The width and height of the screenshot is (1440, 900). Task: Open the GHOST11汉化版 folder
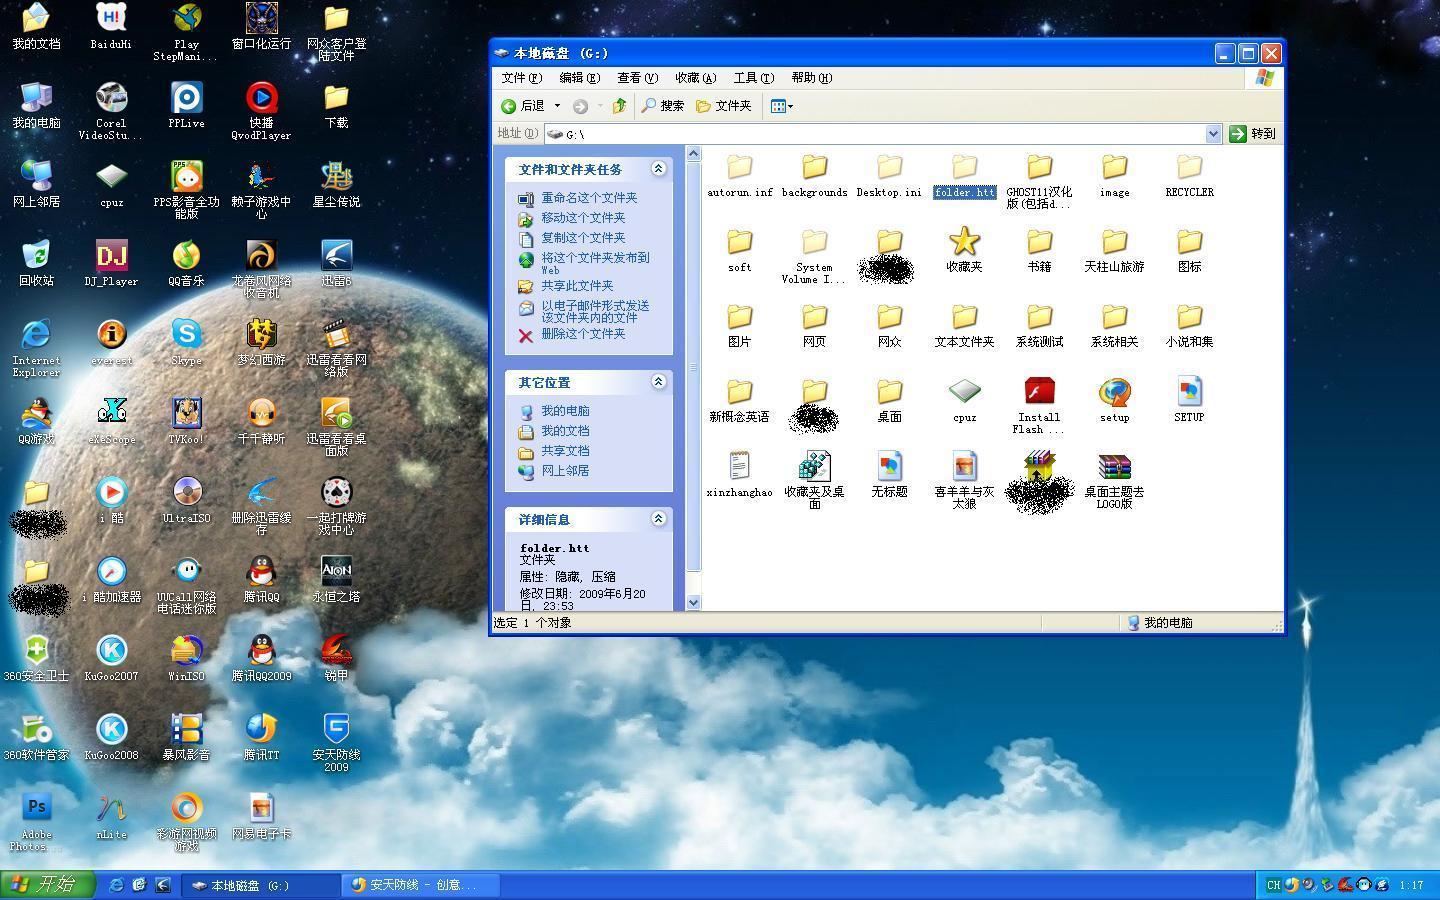click(x=1039, y=180)
